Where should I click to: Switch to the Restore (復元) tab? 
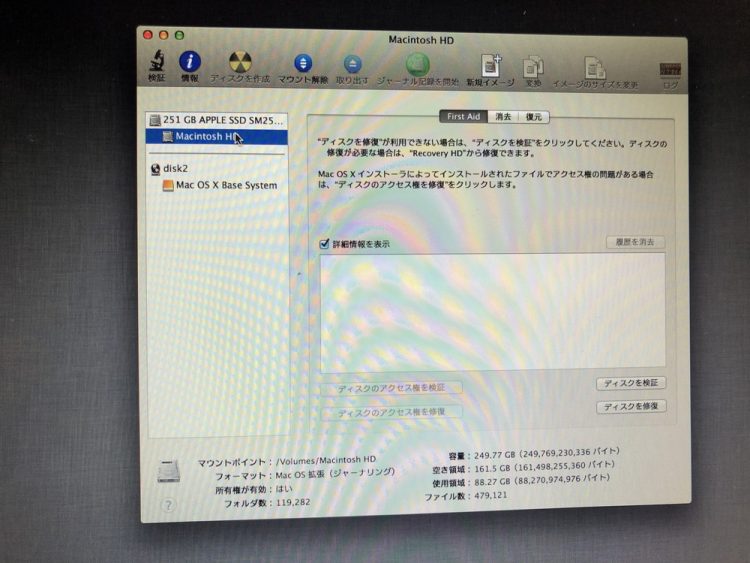[x=534, y=117]
